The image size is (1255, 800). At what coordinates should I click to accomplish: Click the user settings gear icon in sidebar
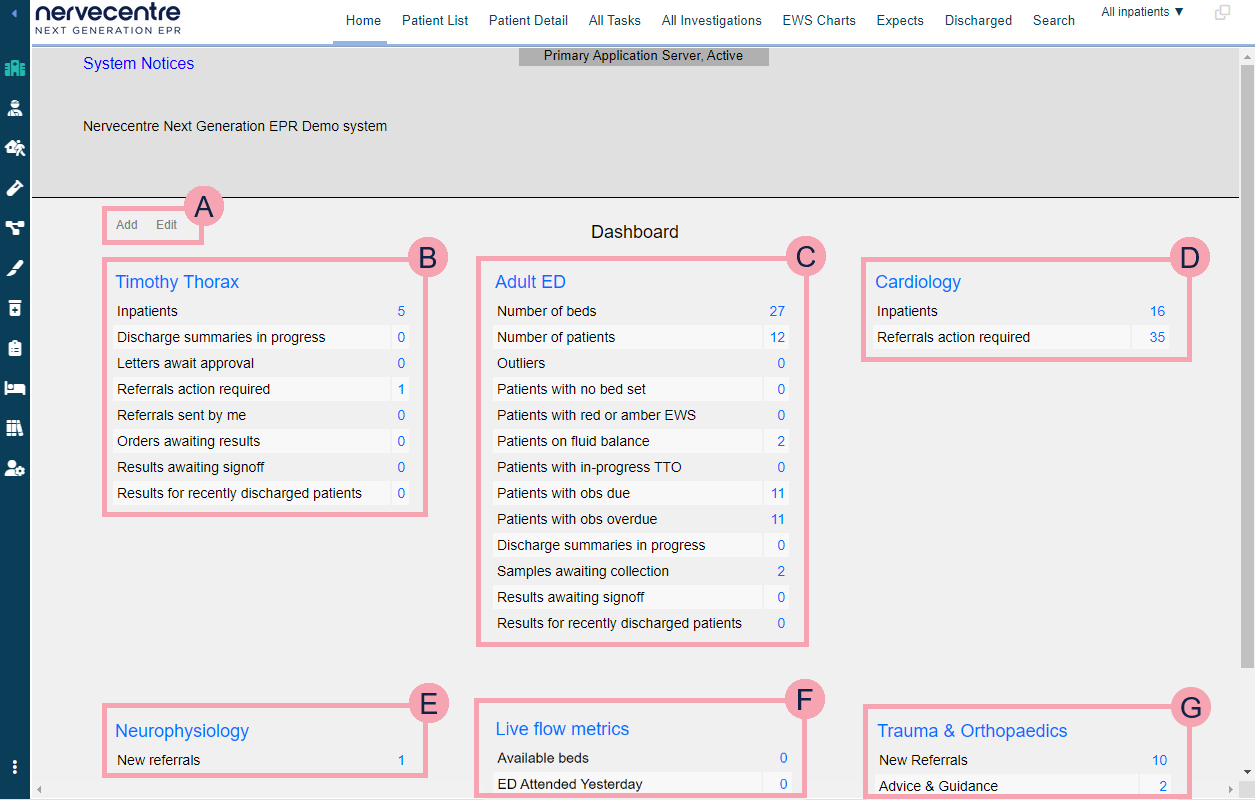(15, 468)
